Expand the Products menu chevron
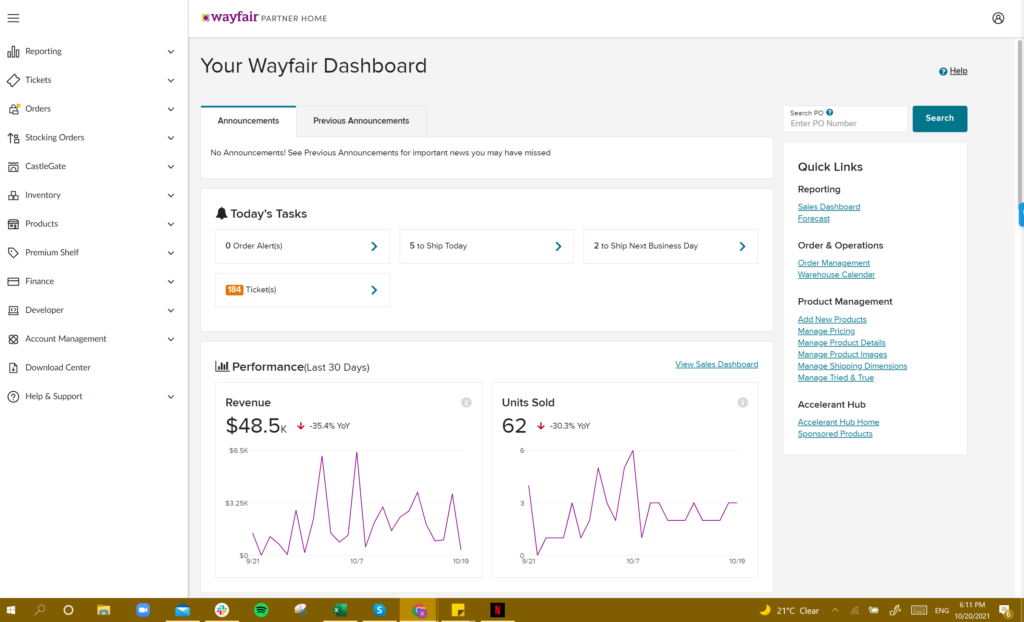The height and width of the screenshot is (622, 1024). [171, 224]
